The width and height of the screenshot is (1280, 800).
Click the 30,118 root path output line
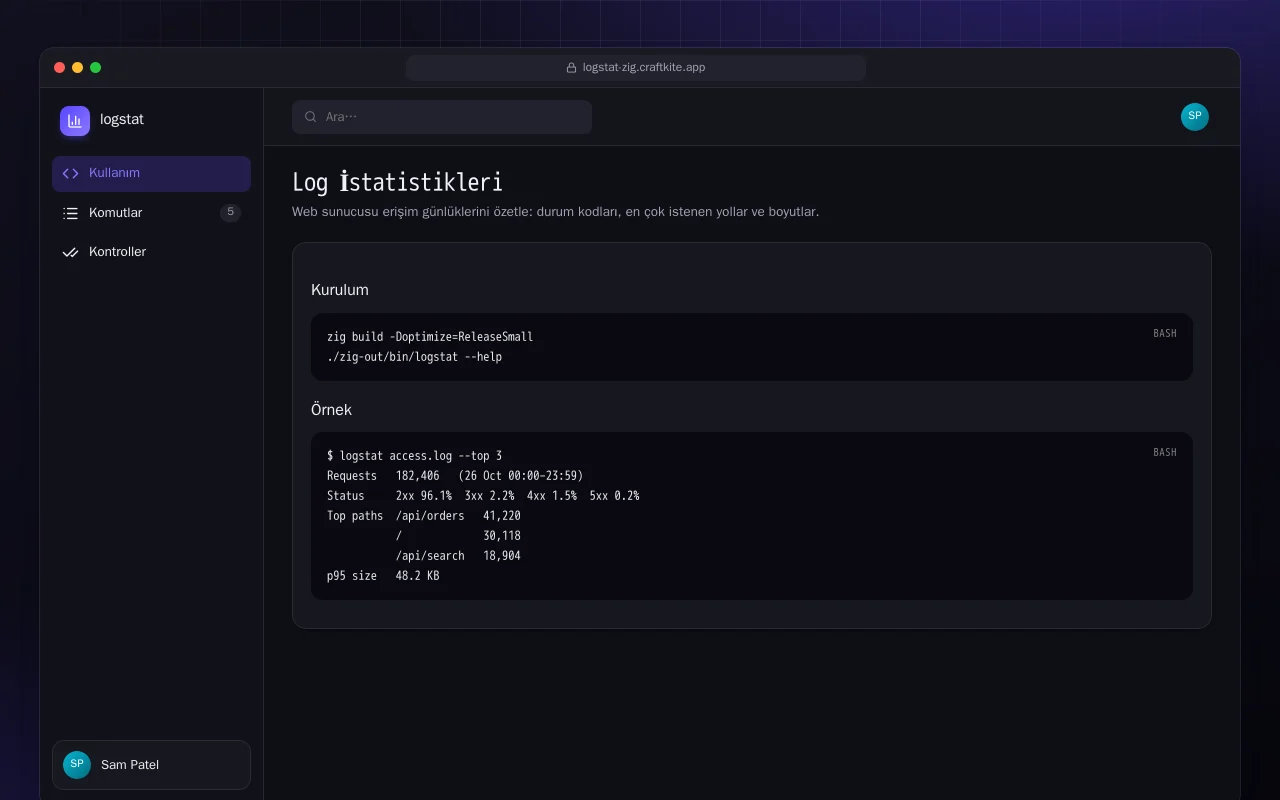(458, 536)
